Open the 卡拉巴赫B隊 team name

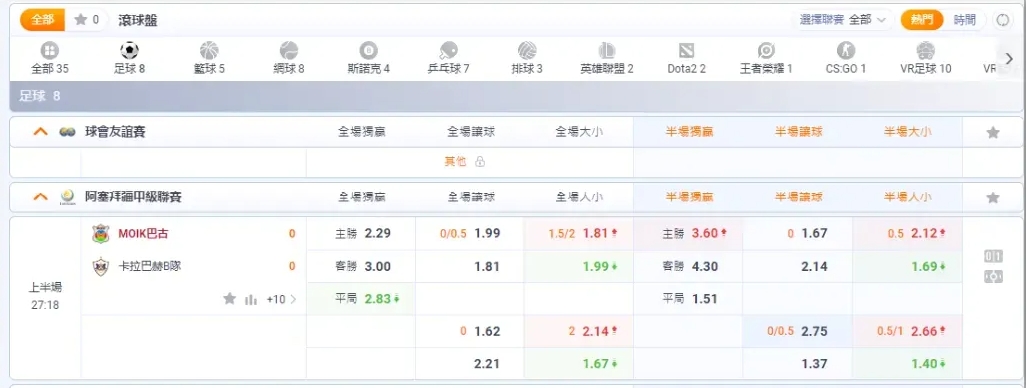(149, 266)
